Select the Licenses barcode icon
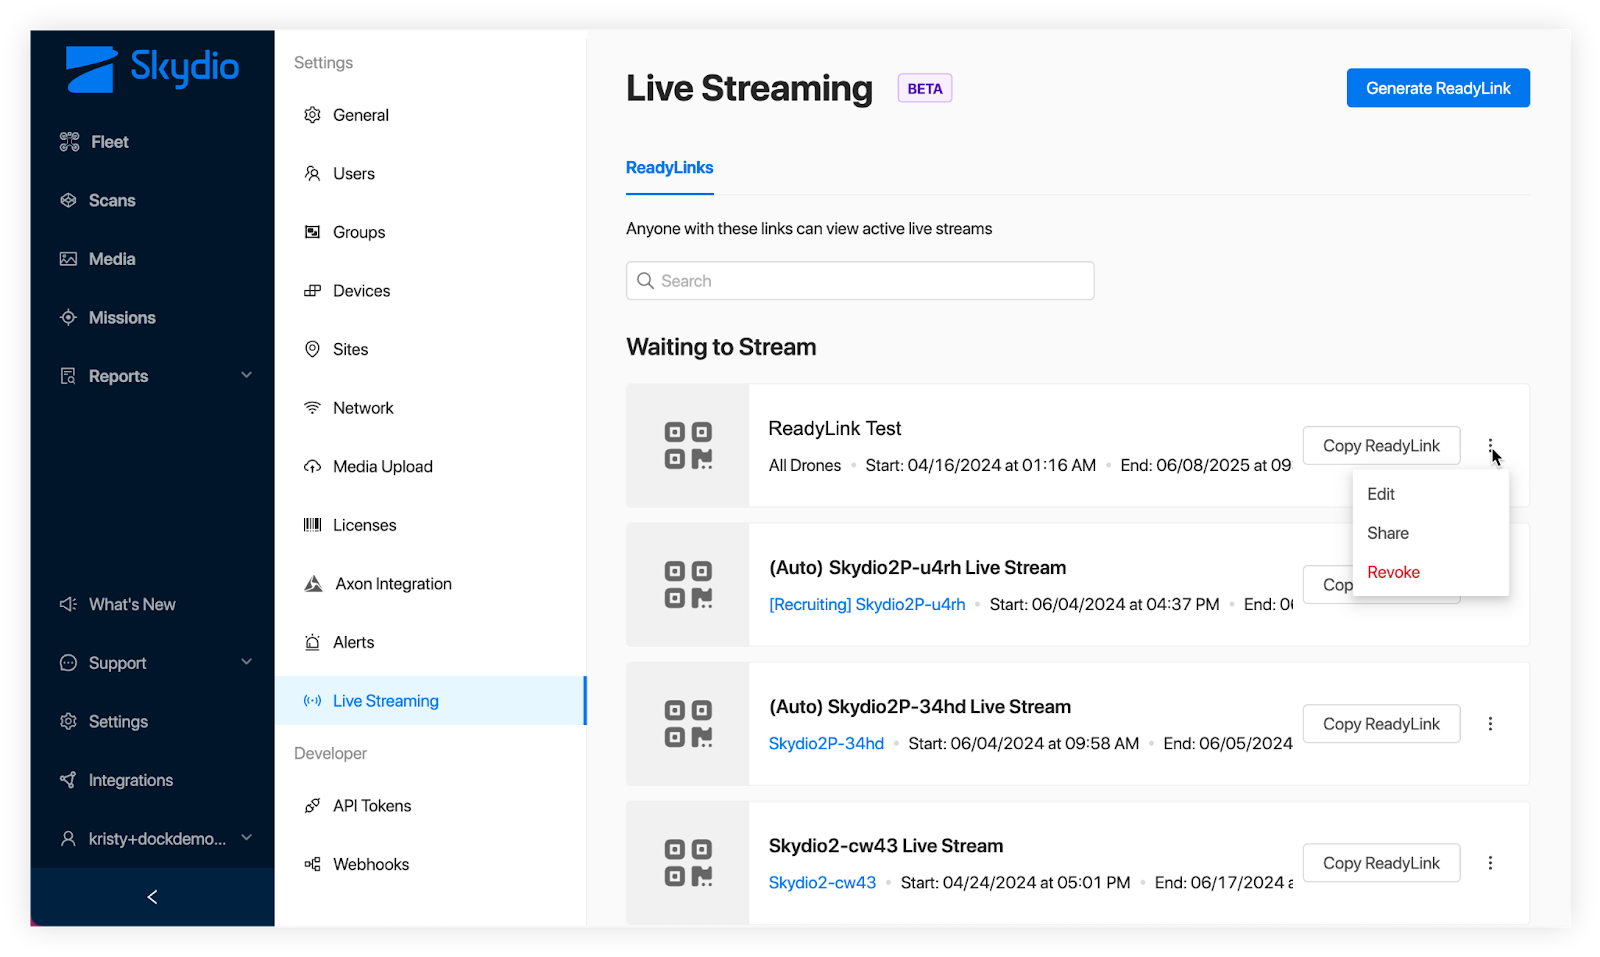Image resolution: width=1600 pixels, height=957 pixels. [312, 525]
